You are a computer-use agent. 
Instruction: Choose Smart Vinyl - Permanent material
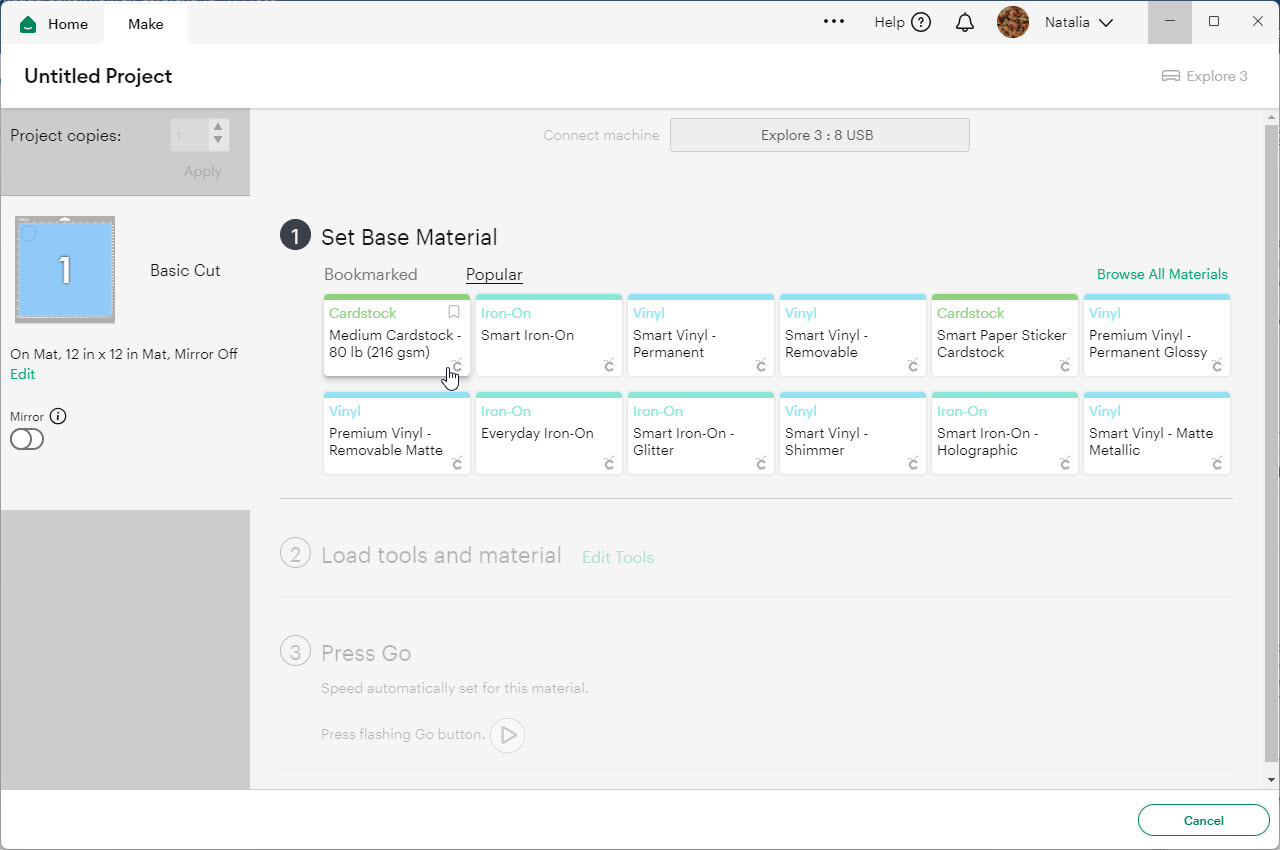click(700, 335)
